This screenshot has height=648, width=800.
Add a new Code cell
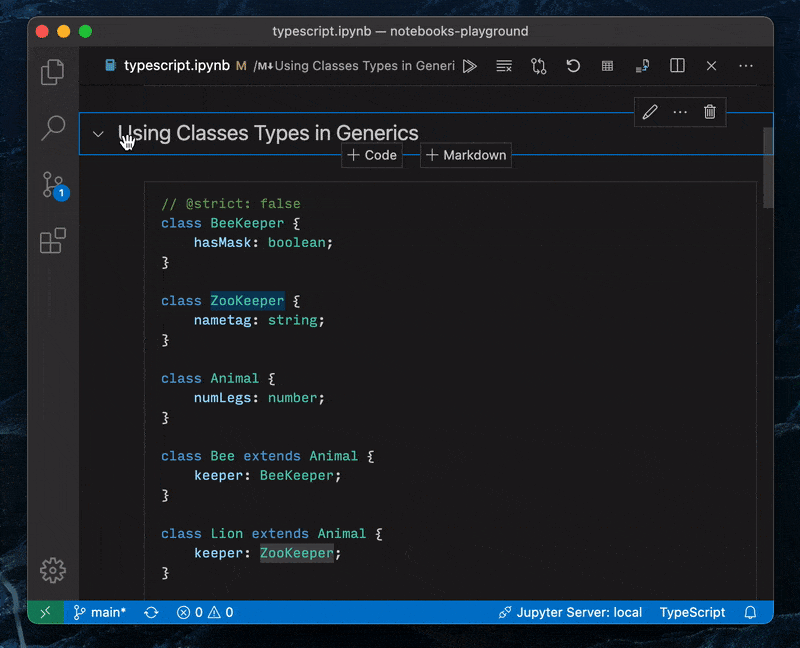pyautogui.click(x=372, y=155)
